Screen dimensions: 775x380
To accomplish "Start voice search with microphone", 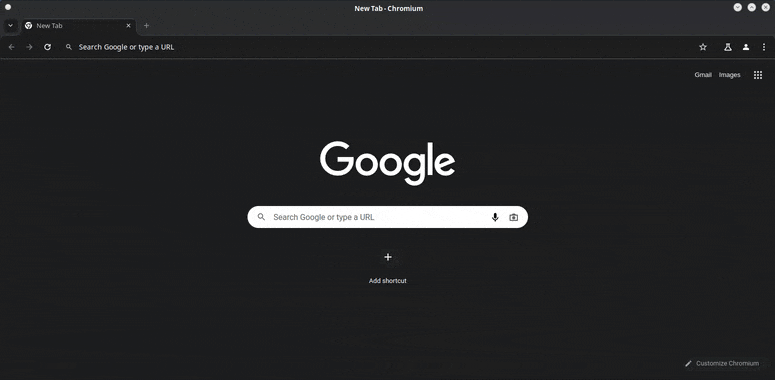I will click(x=495, y=217).
